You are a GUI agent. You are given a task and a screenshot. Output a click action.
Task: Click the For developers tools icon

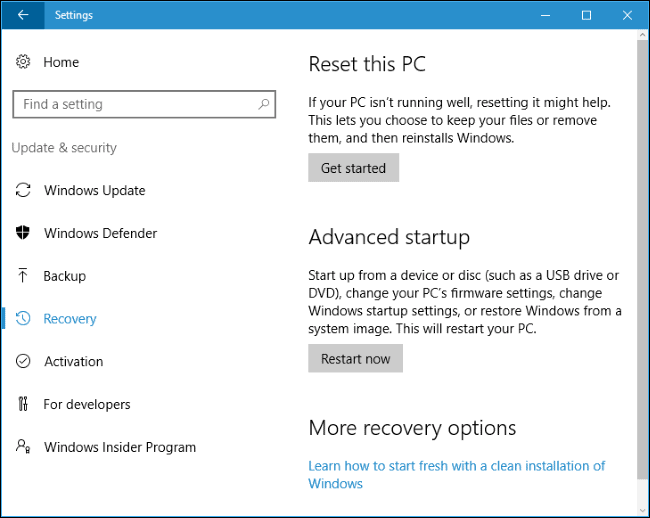click(x=23, y=404)
